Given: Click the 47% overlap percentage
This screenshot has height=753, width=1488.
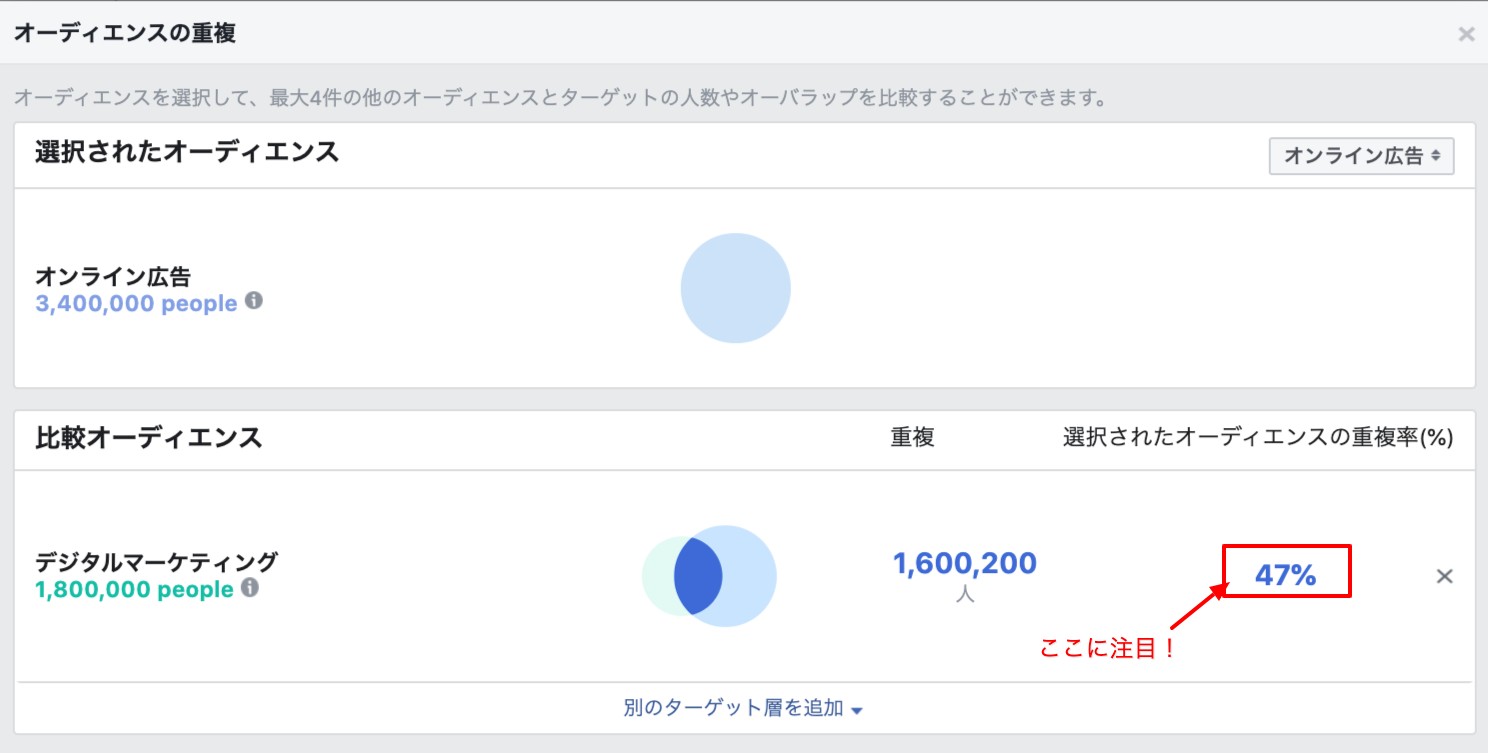Looking at the screenshot, I should coord(1285,575).
